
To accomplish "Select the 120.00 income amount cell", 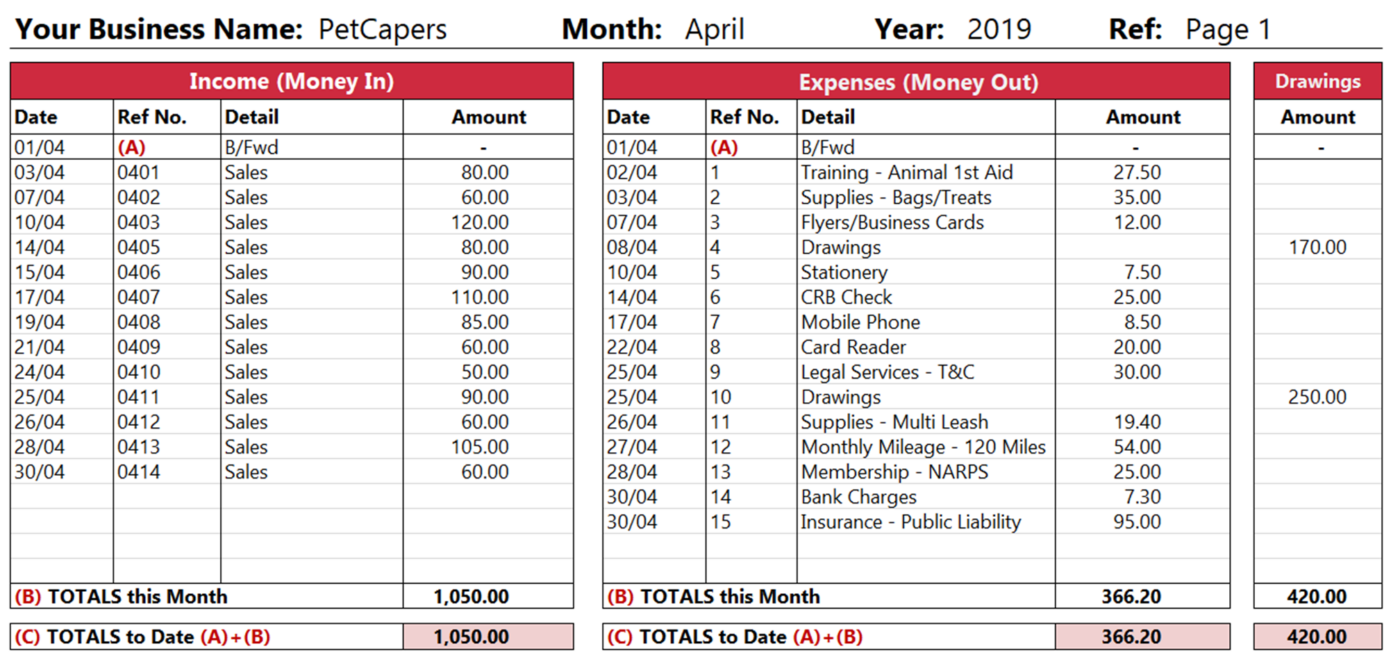I will tap(479, 222).
